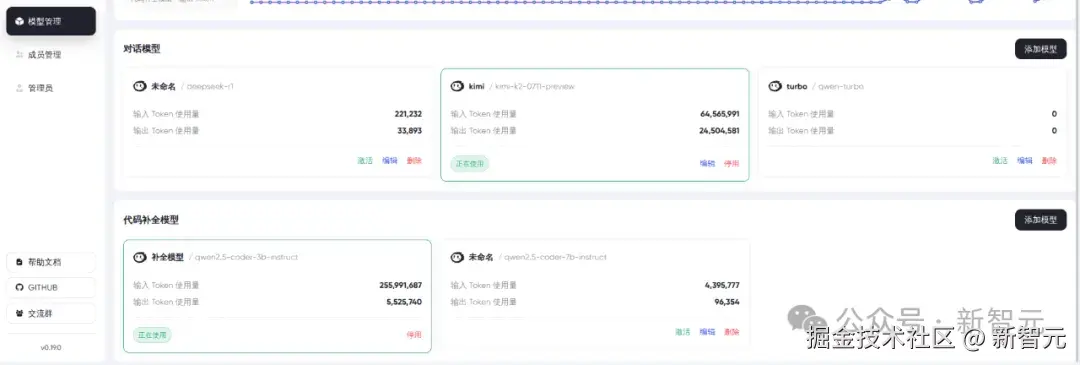Screen dimensions: 1080x365
Task: Delete the turbo qwen-turbo model
Action: [1049, 160]
